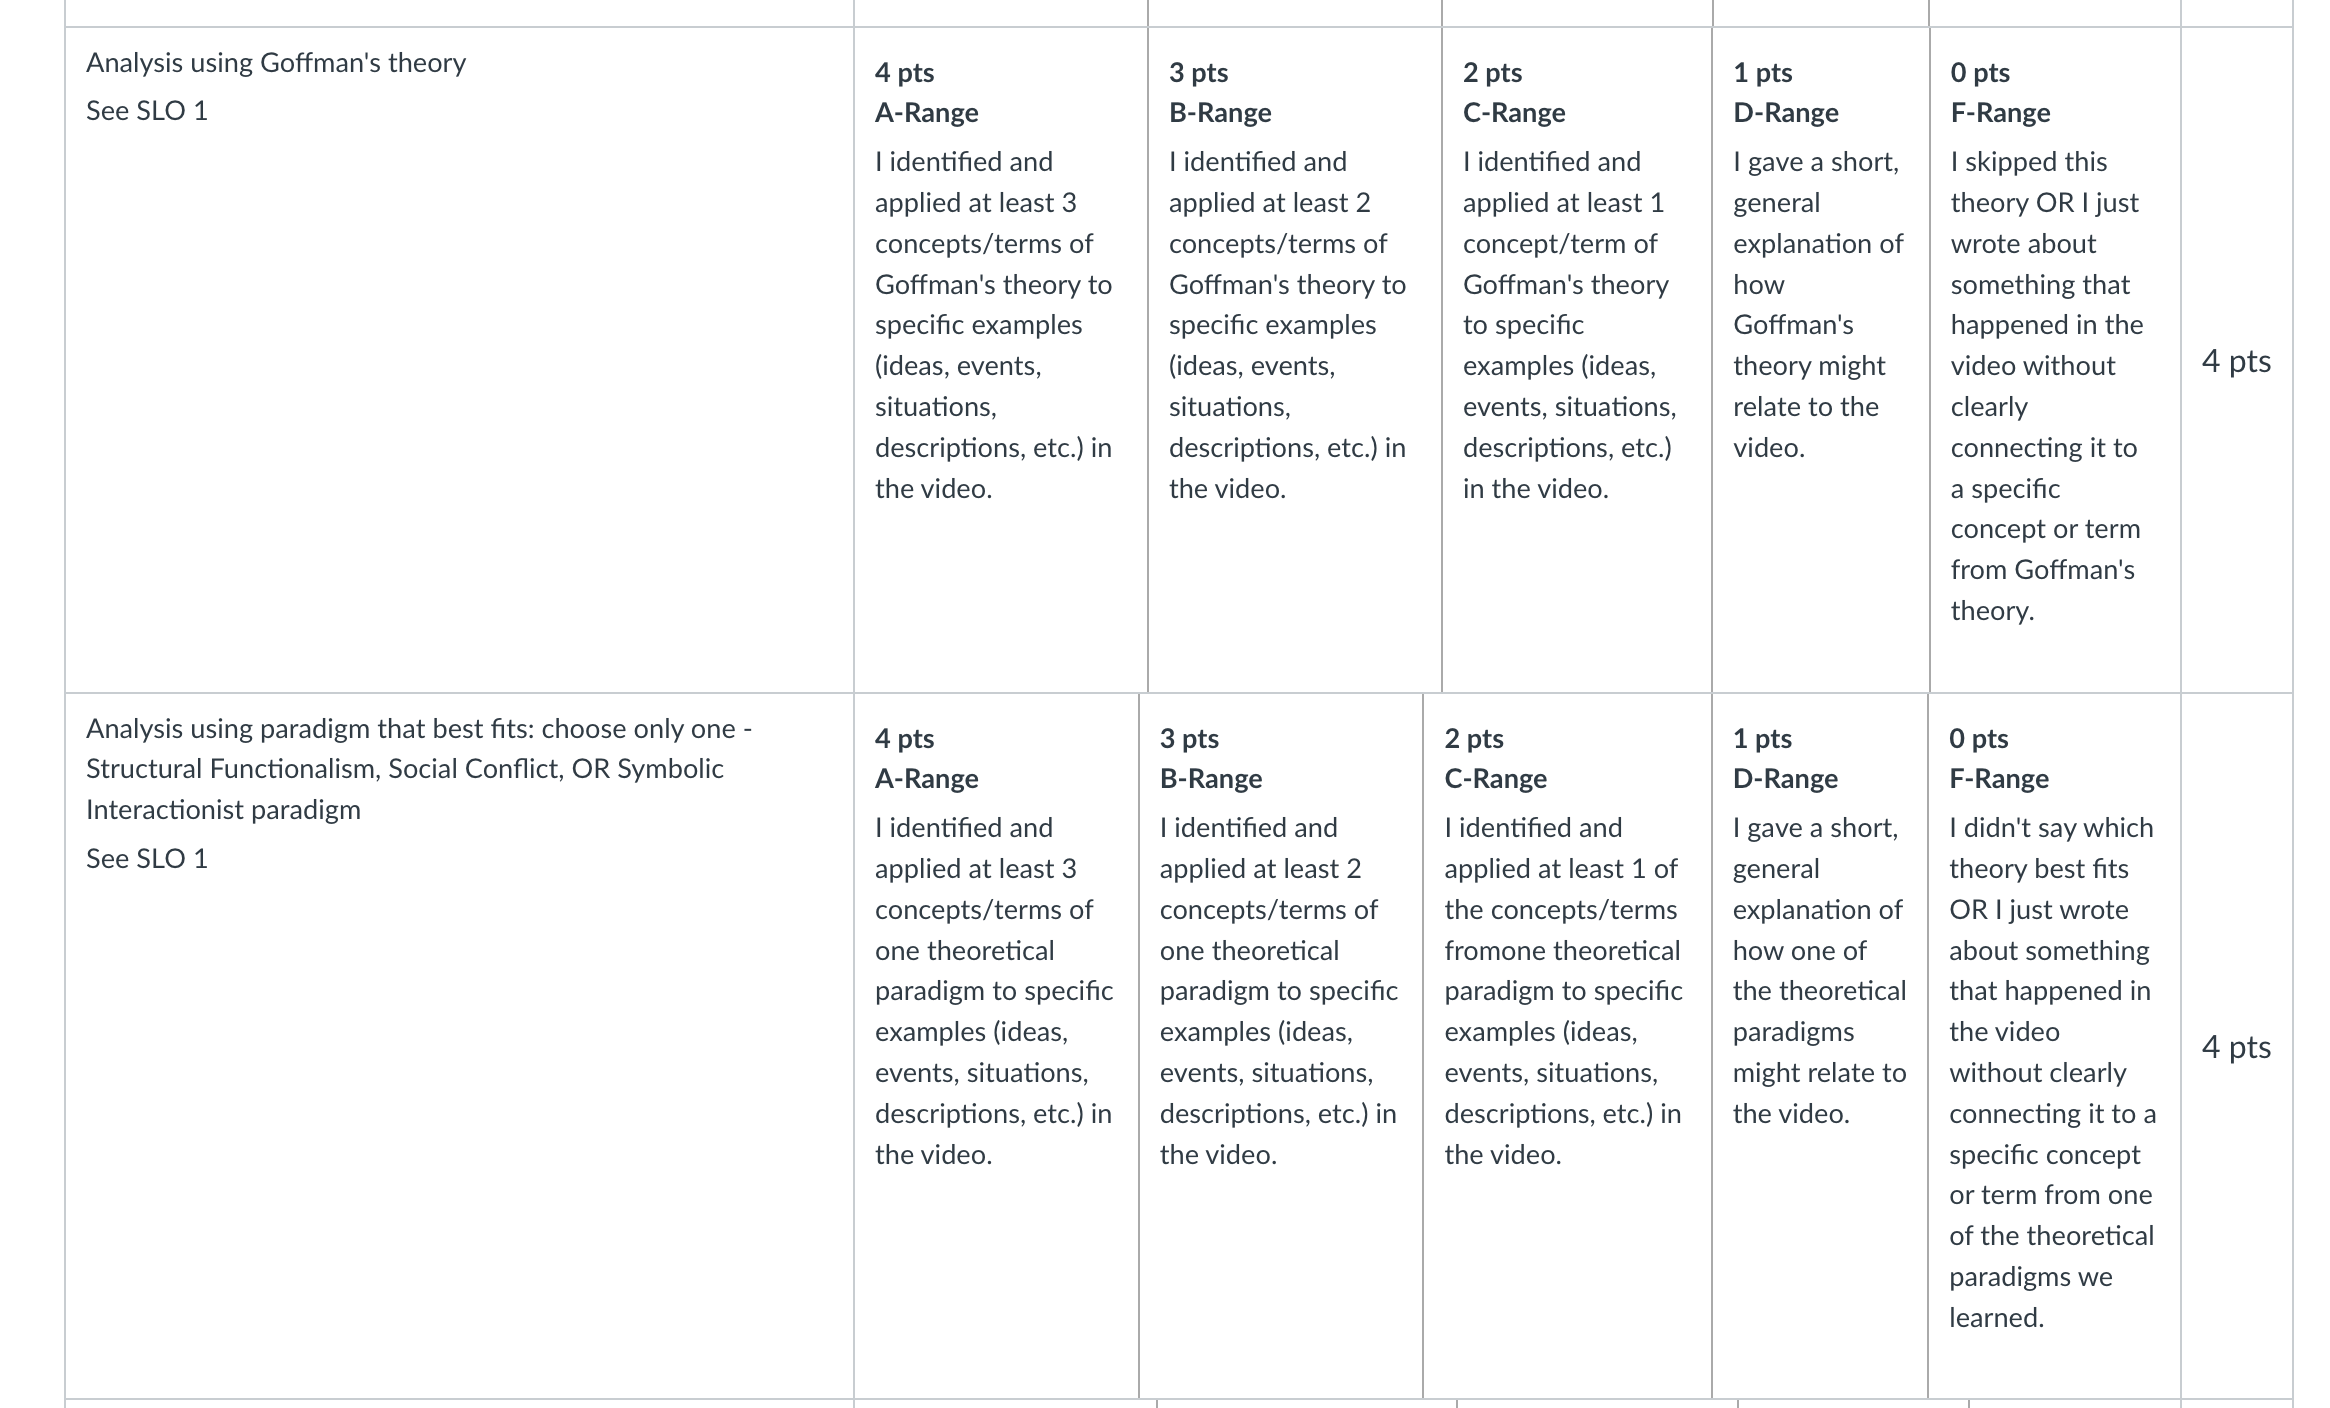Select the 3 pts B-Range cell for Goffman's theory
Viewport: 2330px width, 1408px height.
coord(1294,360)
